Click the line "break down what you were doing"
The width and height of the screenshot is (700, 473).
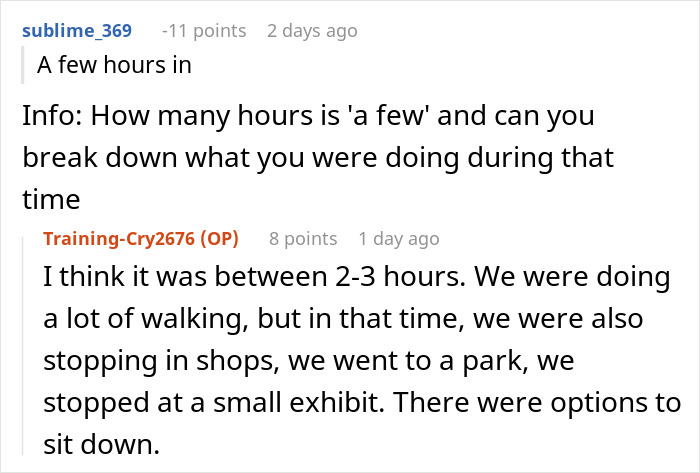pos(317,158)
